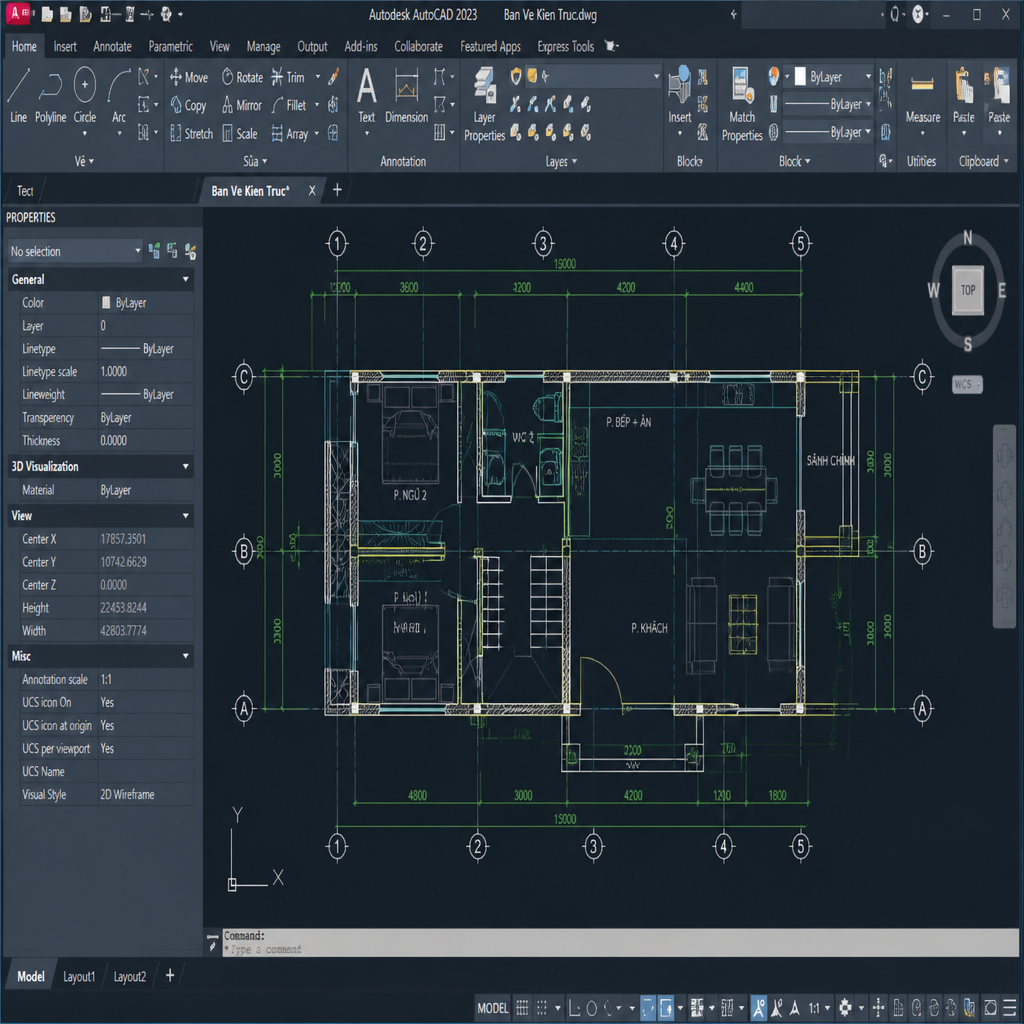
Task: Toggle polar tracking in status bar
Action: (592, 1008)
